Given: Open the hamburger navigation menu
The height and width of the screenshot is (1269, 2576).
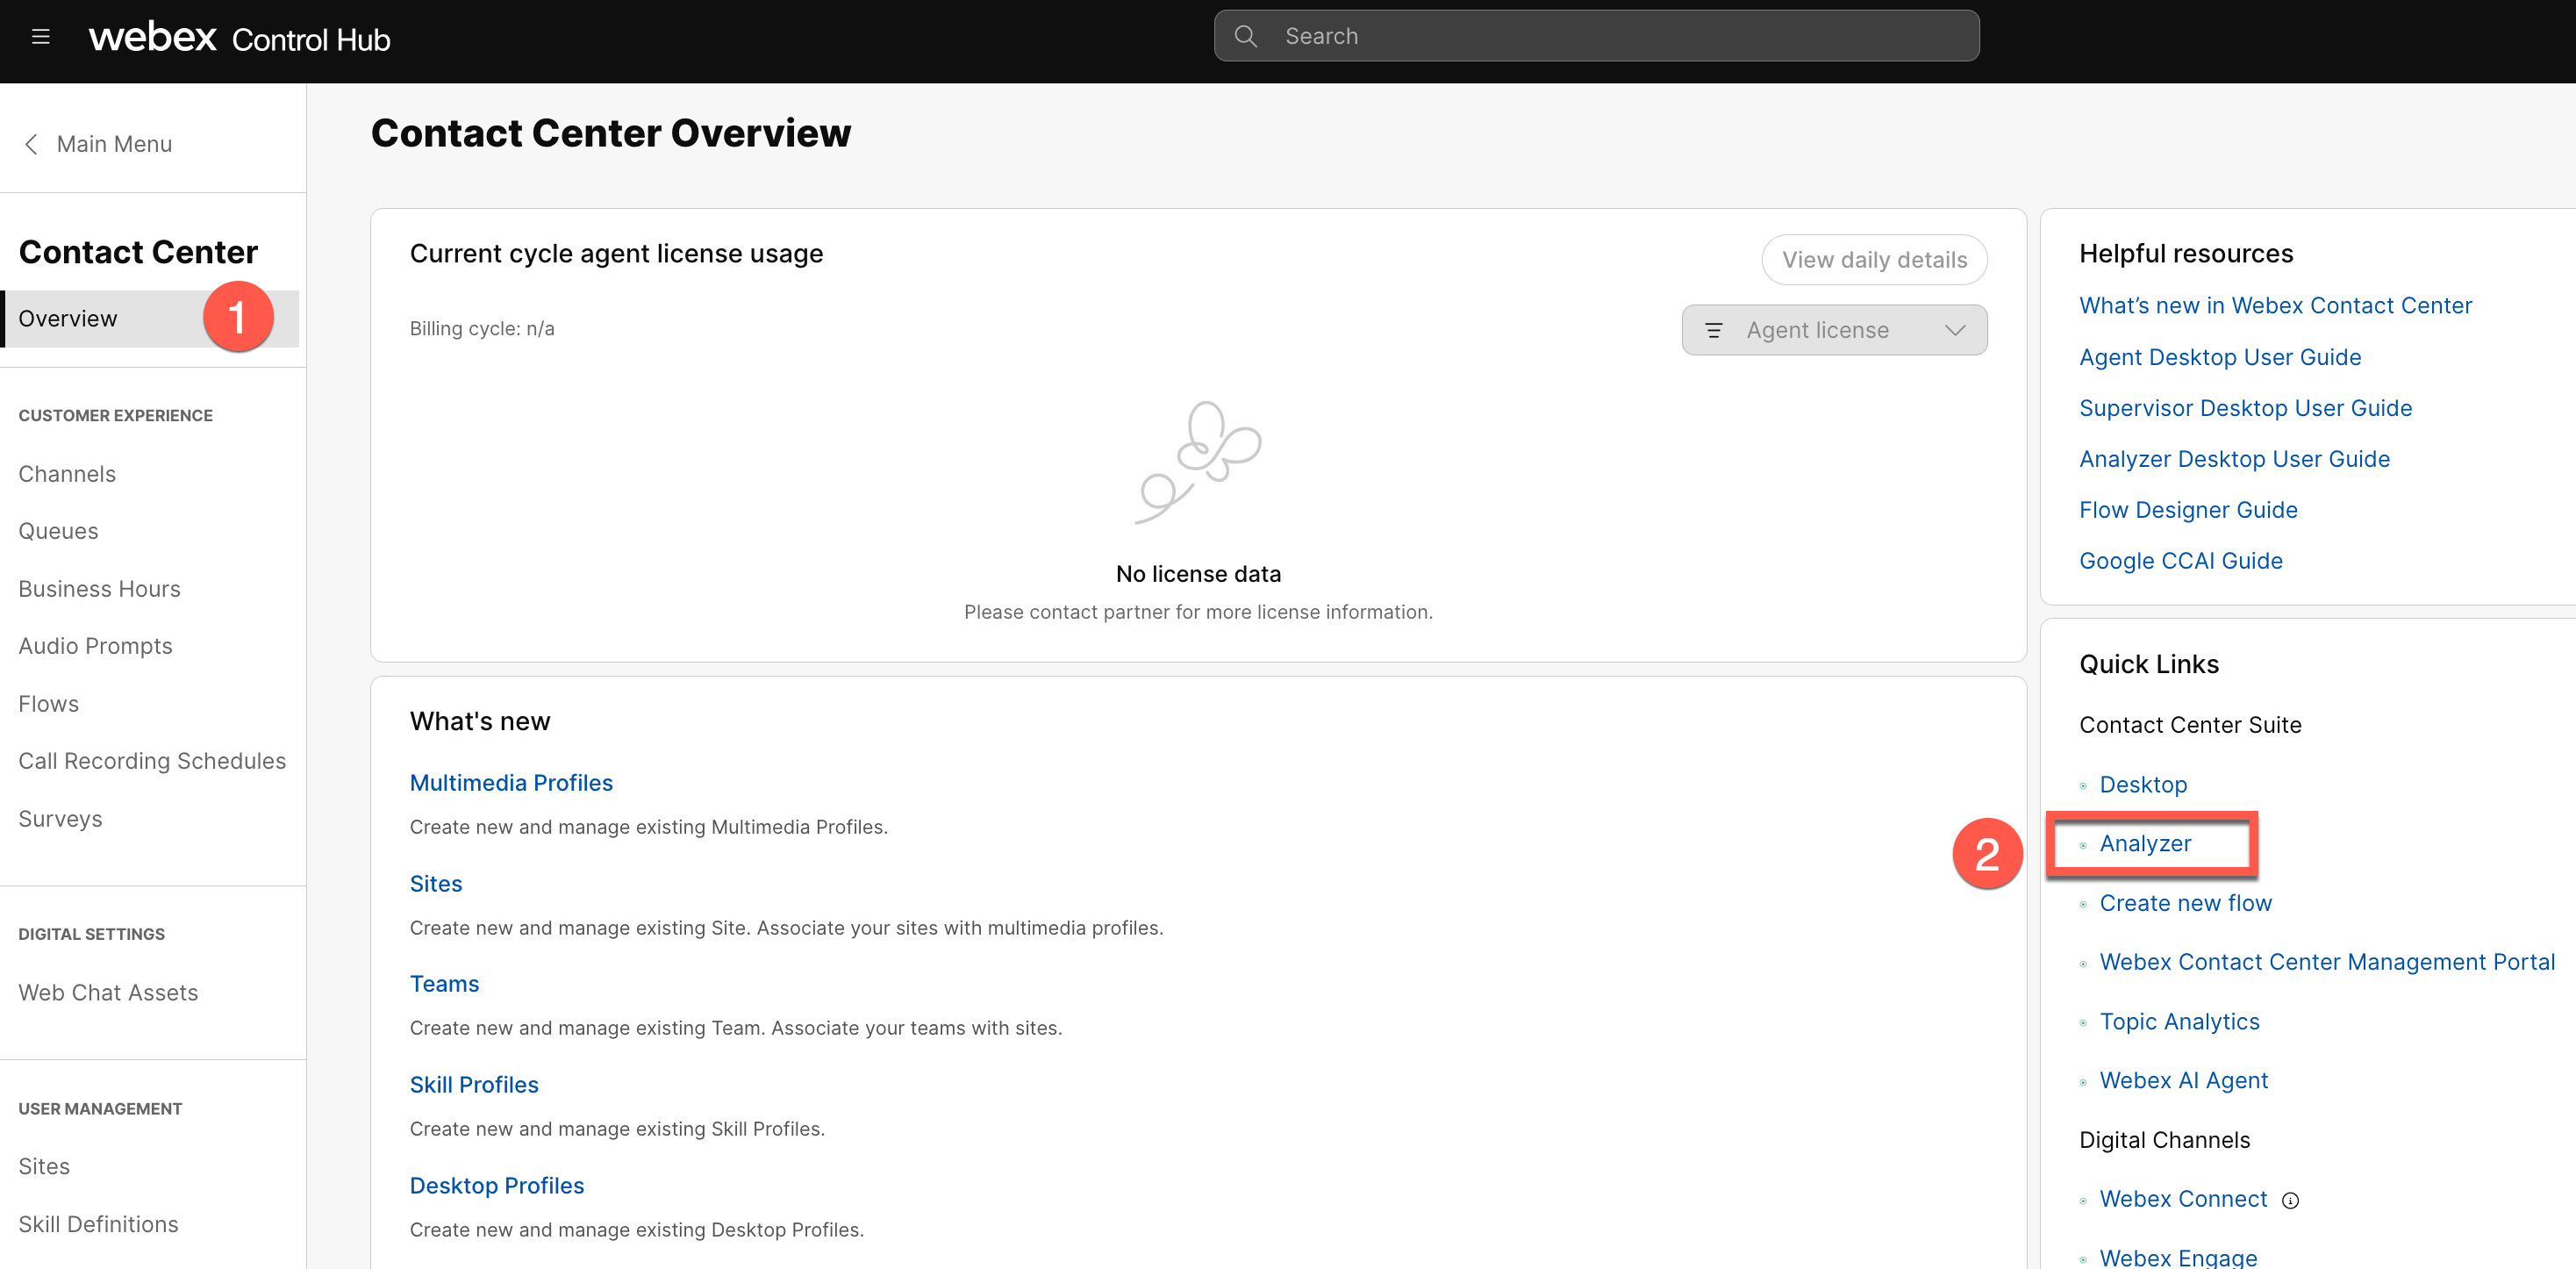Looking at the screenshot, I should [x=41, y=36].
